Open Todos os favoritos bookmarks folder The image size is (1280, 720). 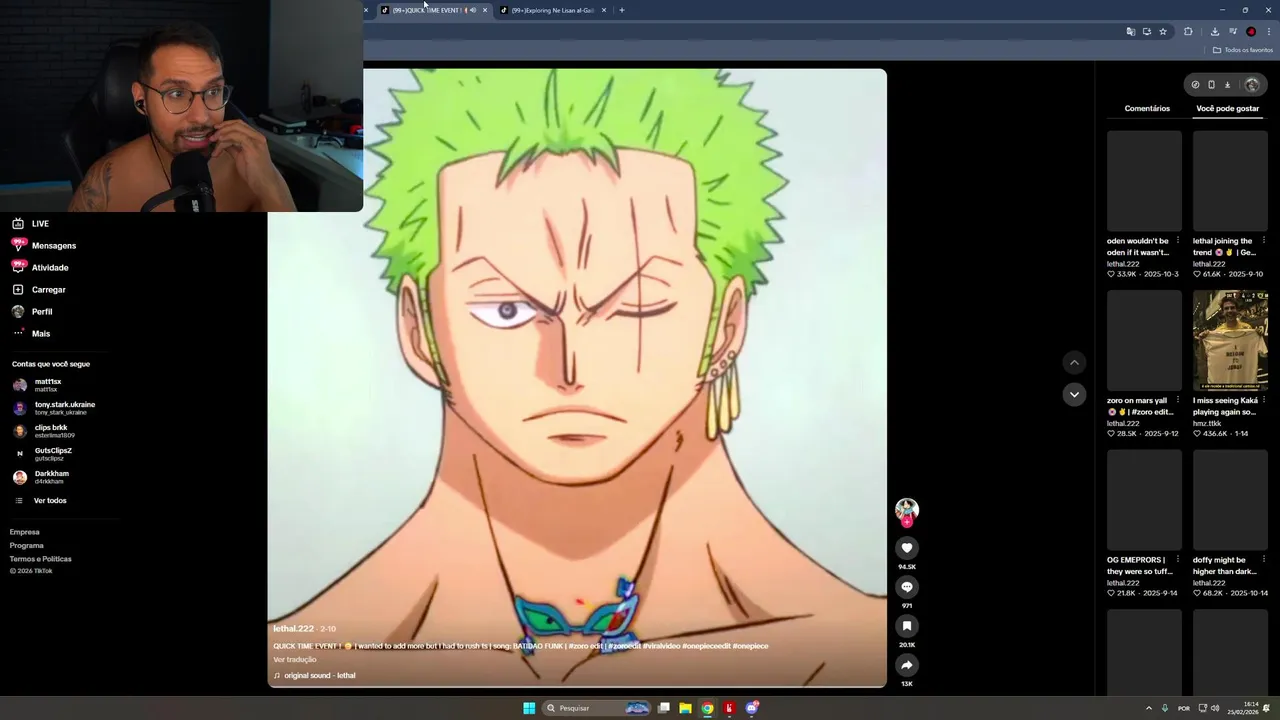pos(1243,50)
